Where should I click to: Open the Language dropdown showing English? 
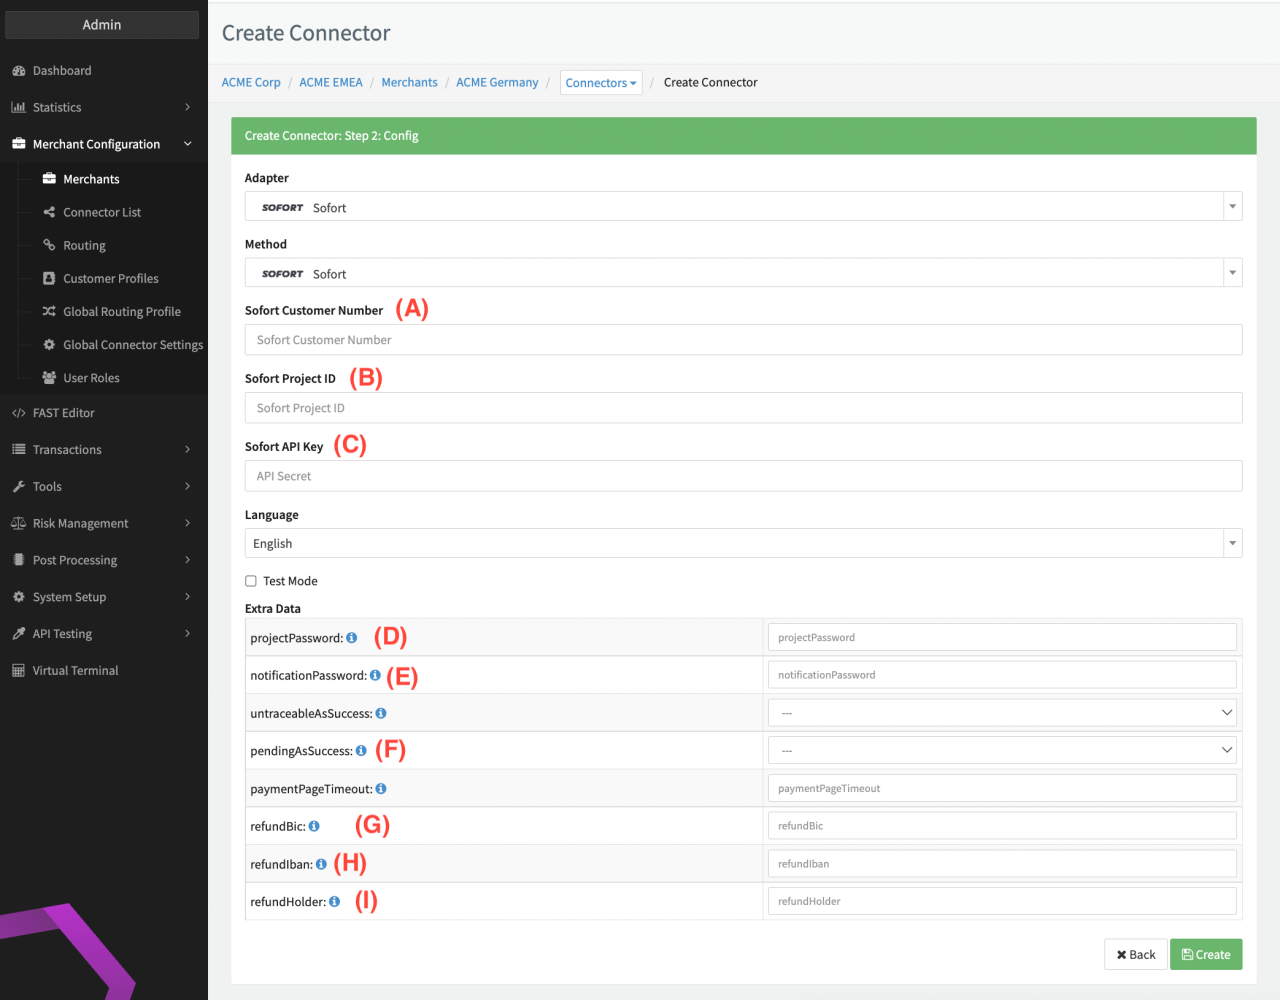point(743,543)
